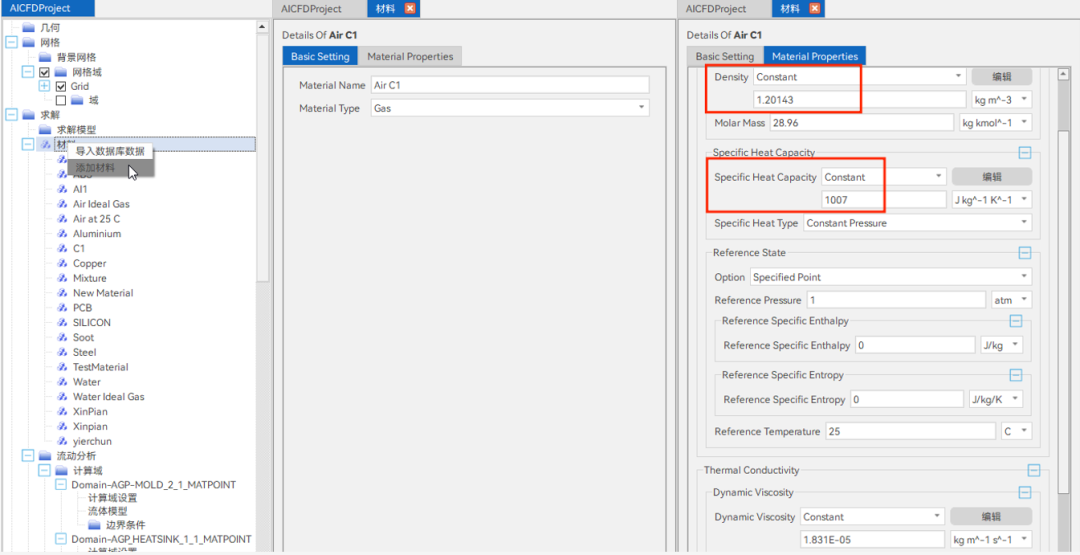Close the 材料 tab in right pane
The image size is (1080, 555).
815,9
